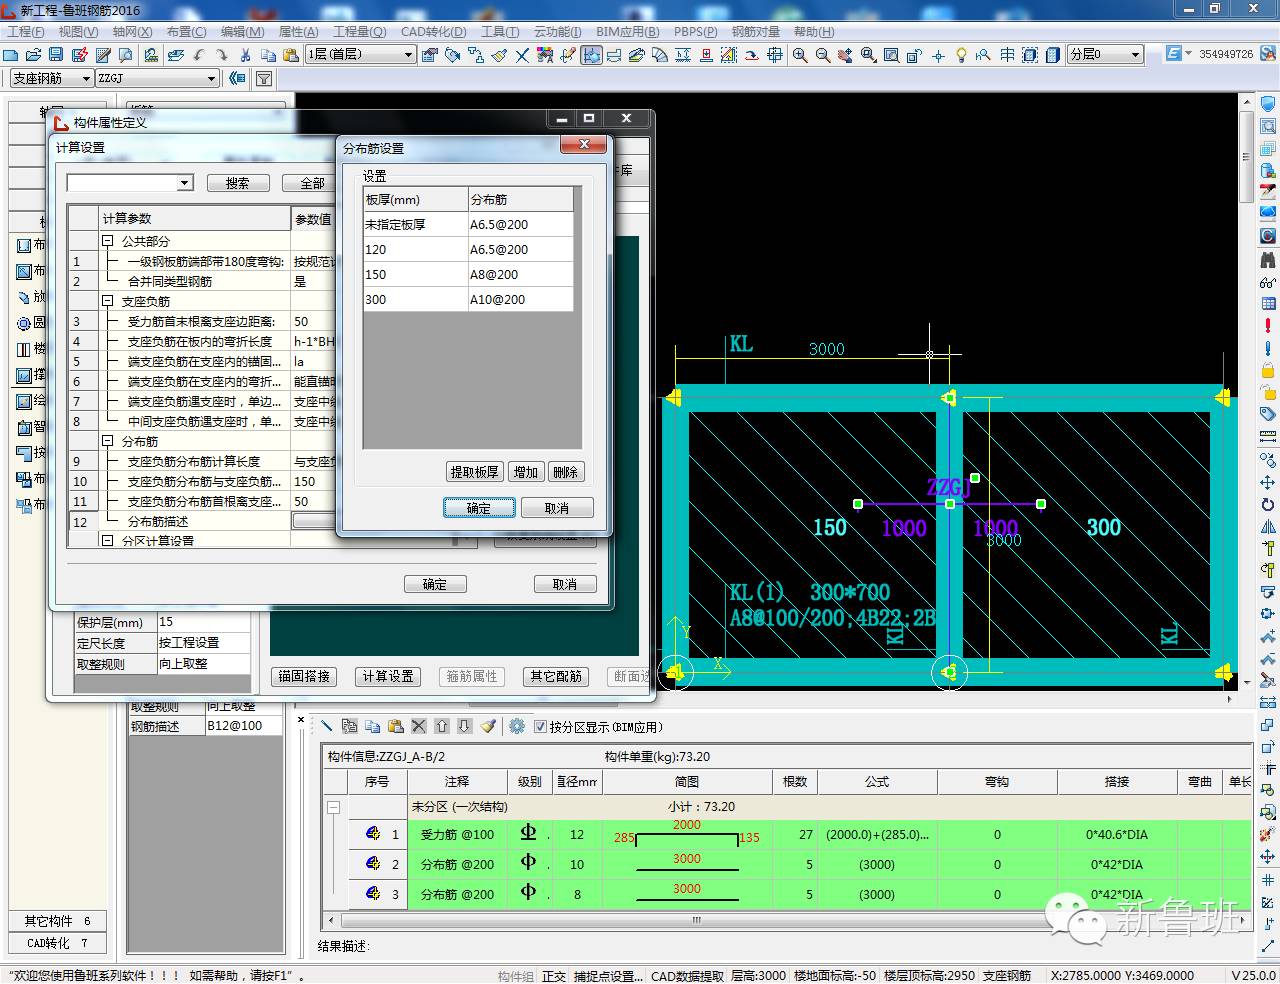Click the 3D building view icon in the toolbar

pyautogui.click(x=1053, y=55)
